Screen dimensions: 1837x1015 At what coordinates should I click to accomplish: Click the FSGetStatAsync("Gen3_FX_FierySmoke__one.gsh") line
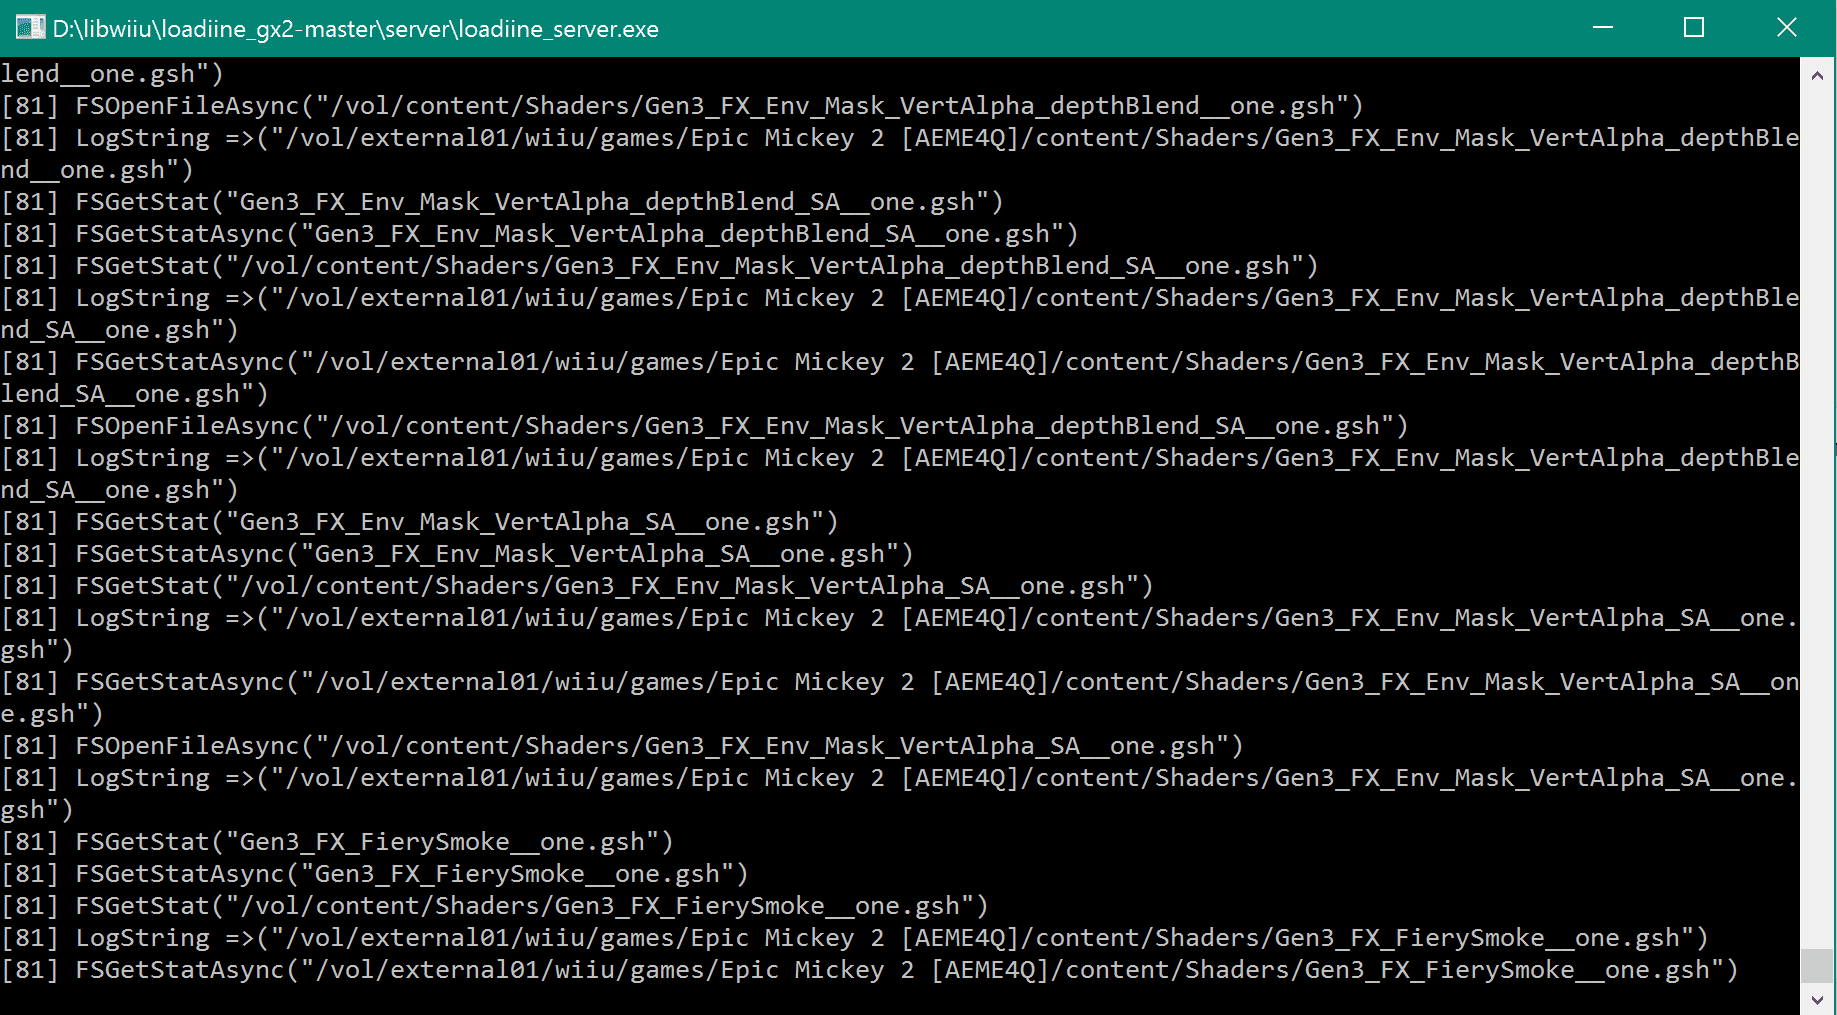point(374,874)
